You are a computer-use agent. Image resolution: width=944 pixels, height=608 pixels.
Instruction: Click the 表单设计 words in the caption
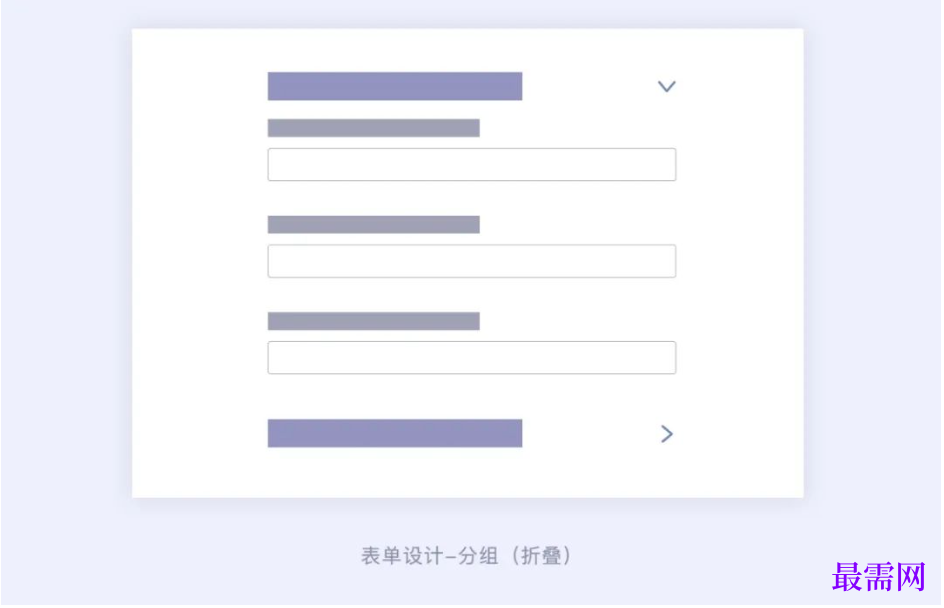(x=400, y=556)
